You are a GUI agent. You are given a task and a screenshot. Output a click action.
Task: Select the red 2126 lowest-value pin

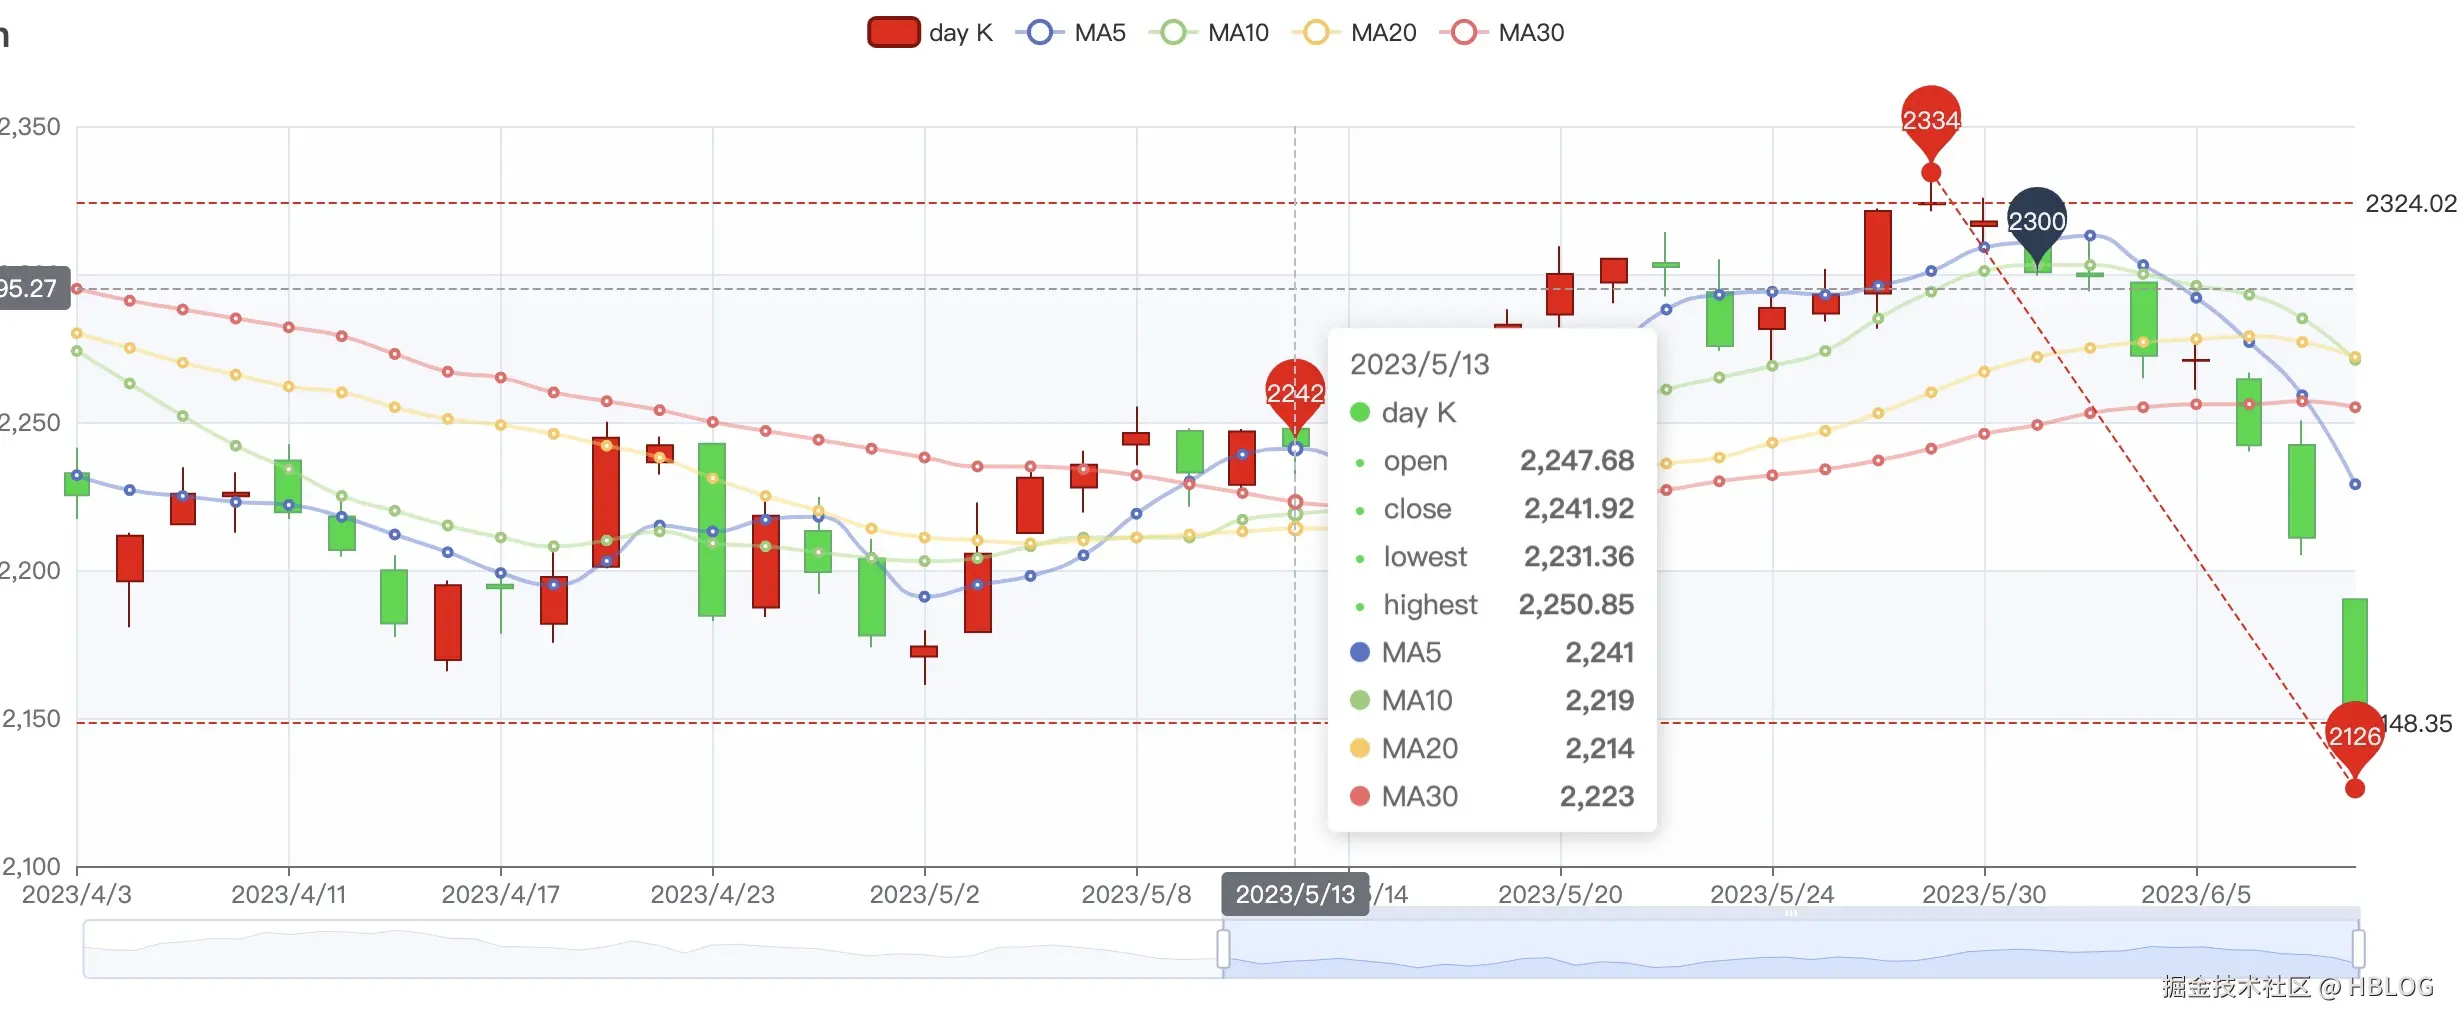[x=2354, y=738]
